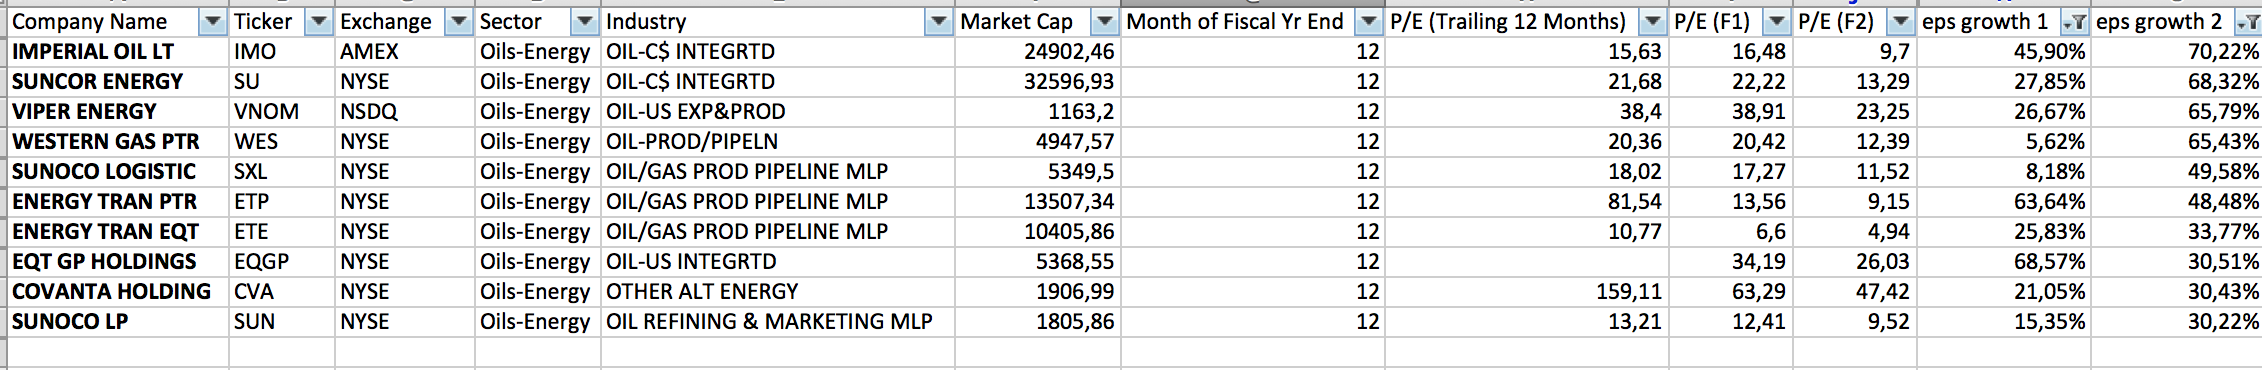Open Month of Fiscal Yr End filter

click(x=1368, y=22)
